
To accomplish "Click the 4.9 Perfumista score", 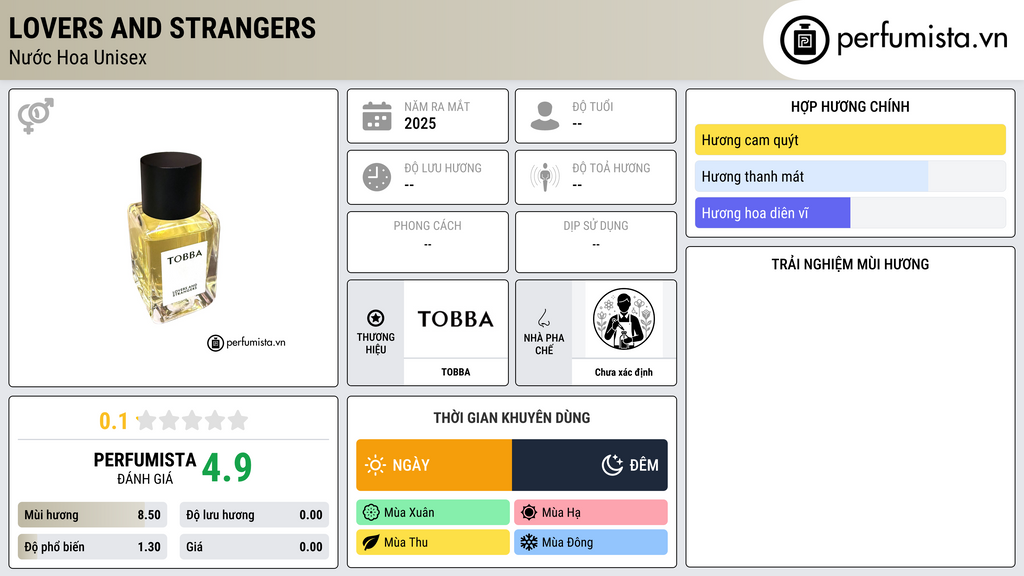I will click(227, 468).
